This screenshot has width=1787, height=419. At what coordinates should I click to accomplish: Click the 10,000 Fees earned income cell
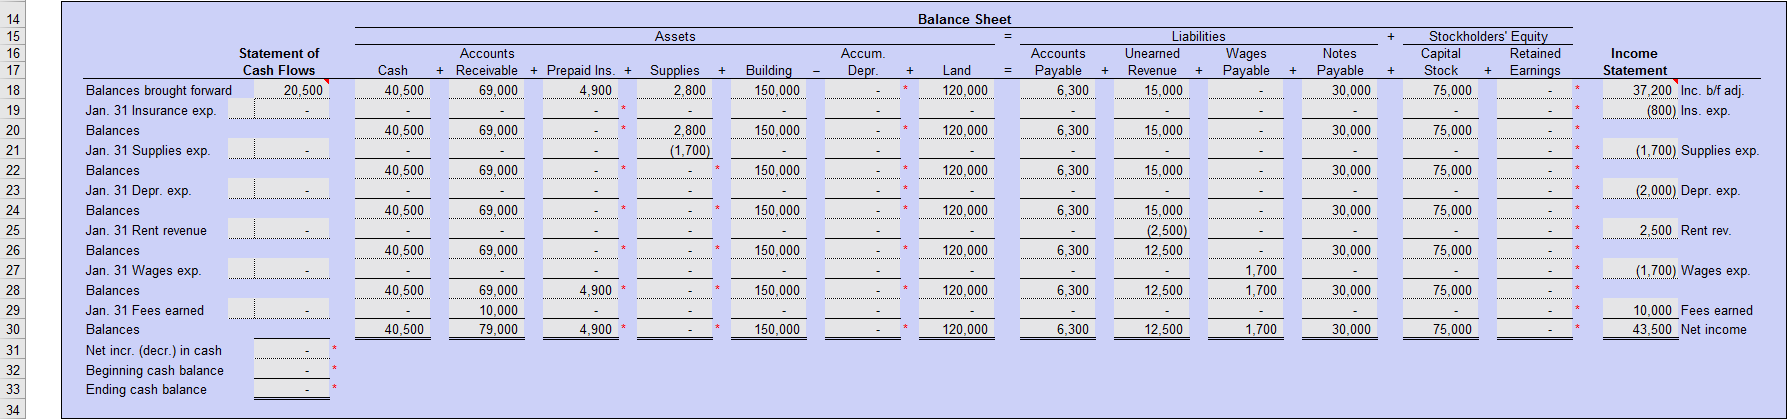(x=1638, y=310)
